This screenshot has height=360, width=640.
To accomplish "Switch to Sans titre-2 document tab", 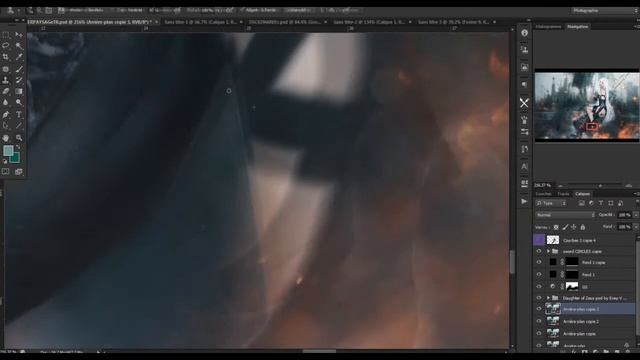I will [369, 22].
